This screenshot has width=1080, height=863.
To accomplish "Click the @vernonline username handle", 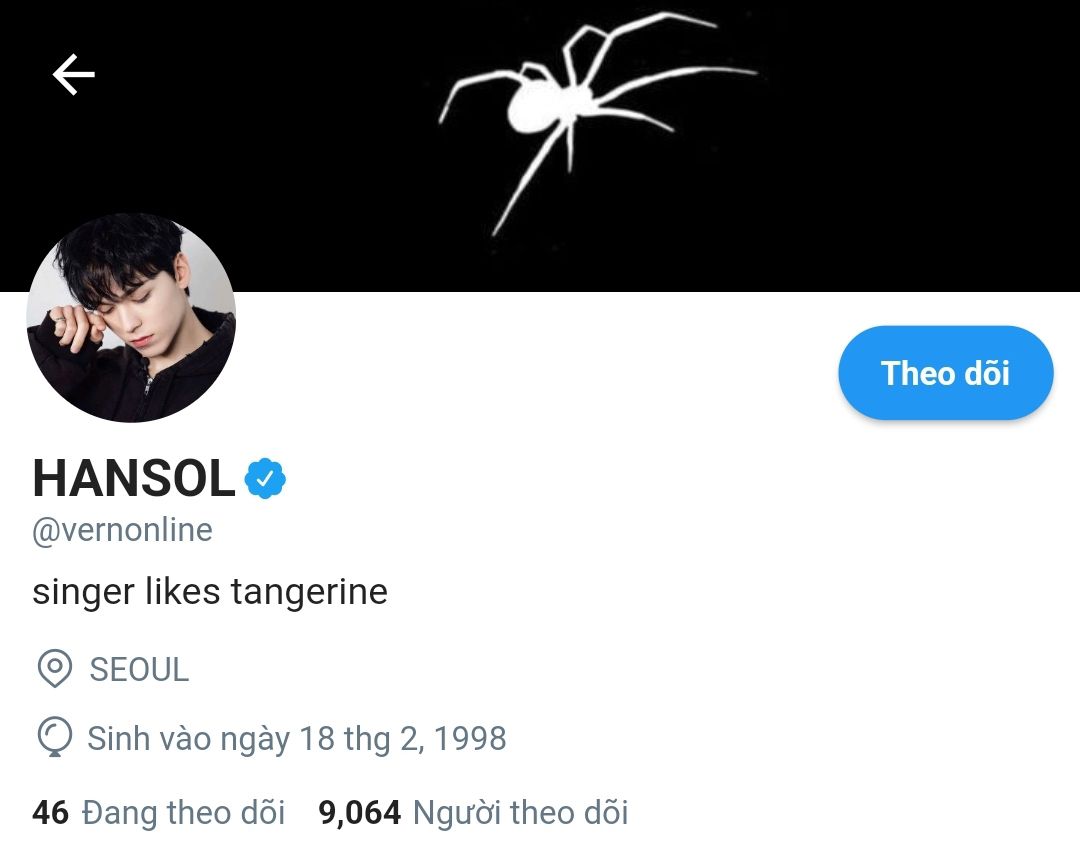I will (122, 530).
